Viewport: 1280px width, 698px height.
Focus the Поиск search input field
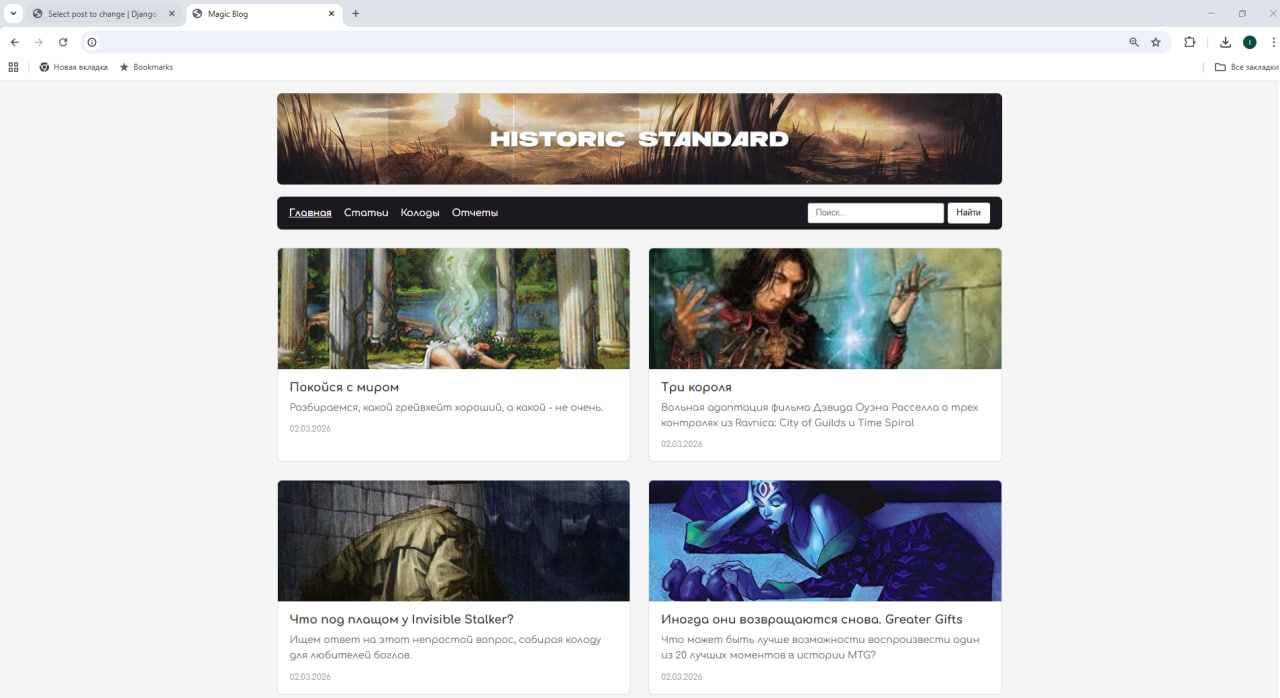(875, 213)
